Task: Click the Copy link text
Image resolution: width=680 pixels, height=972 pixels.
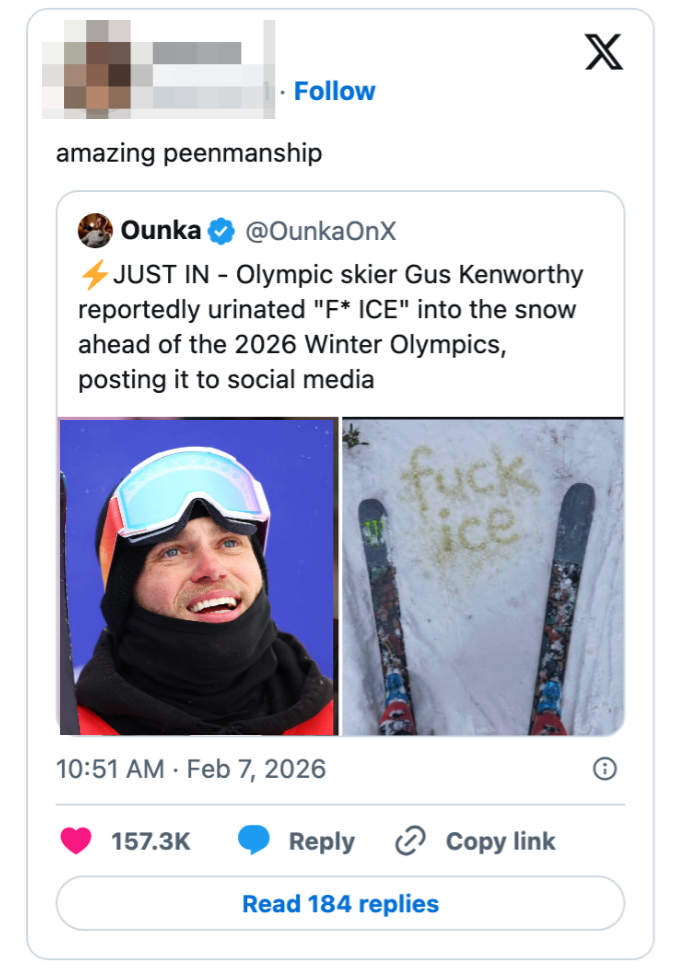Action: tap(500, 842)
